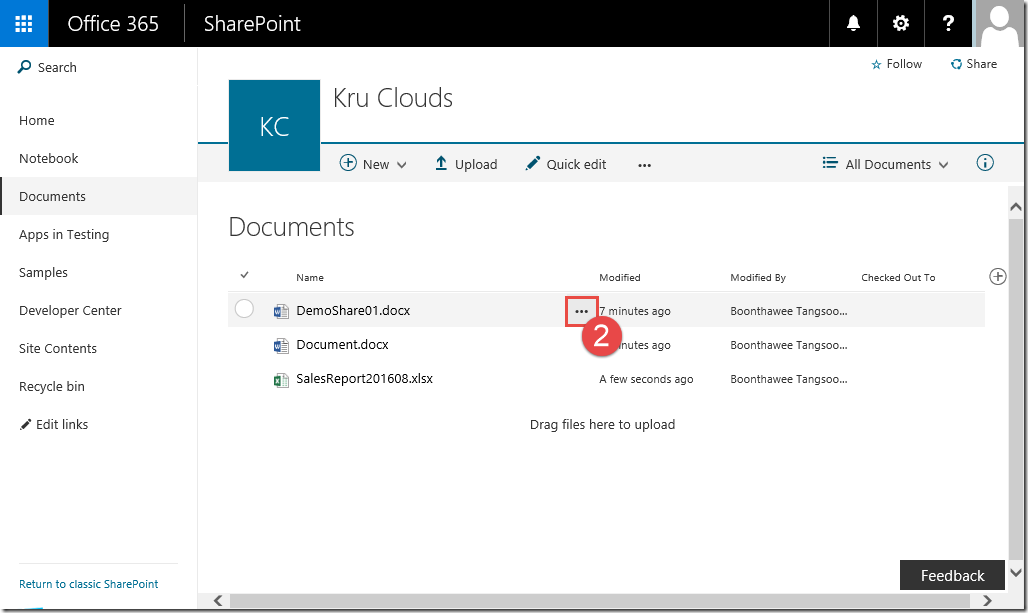Viewport: 1028px width, 613px height.
Task: Click the Quick edit label
Action: (x=576, y=165)
